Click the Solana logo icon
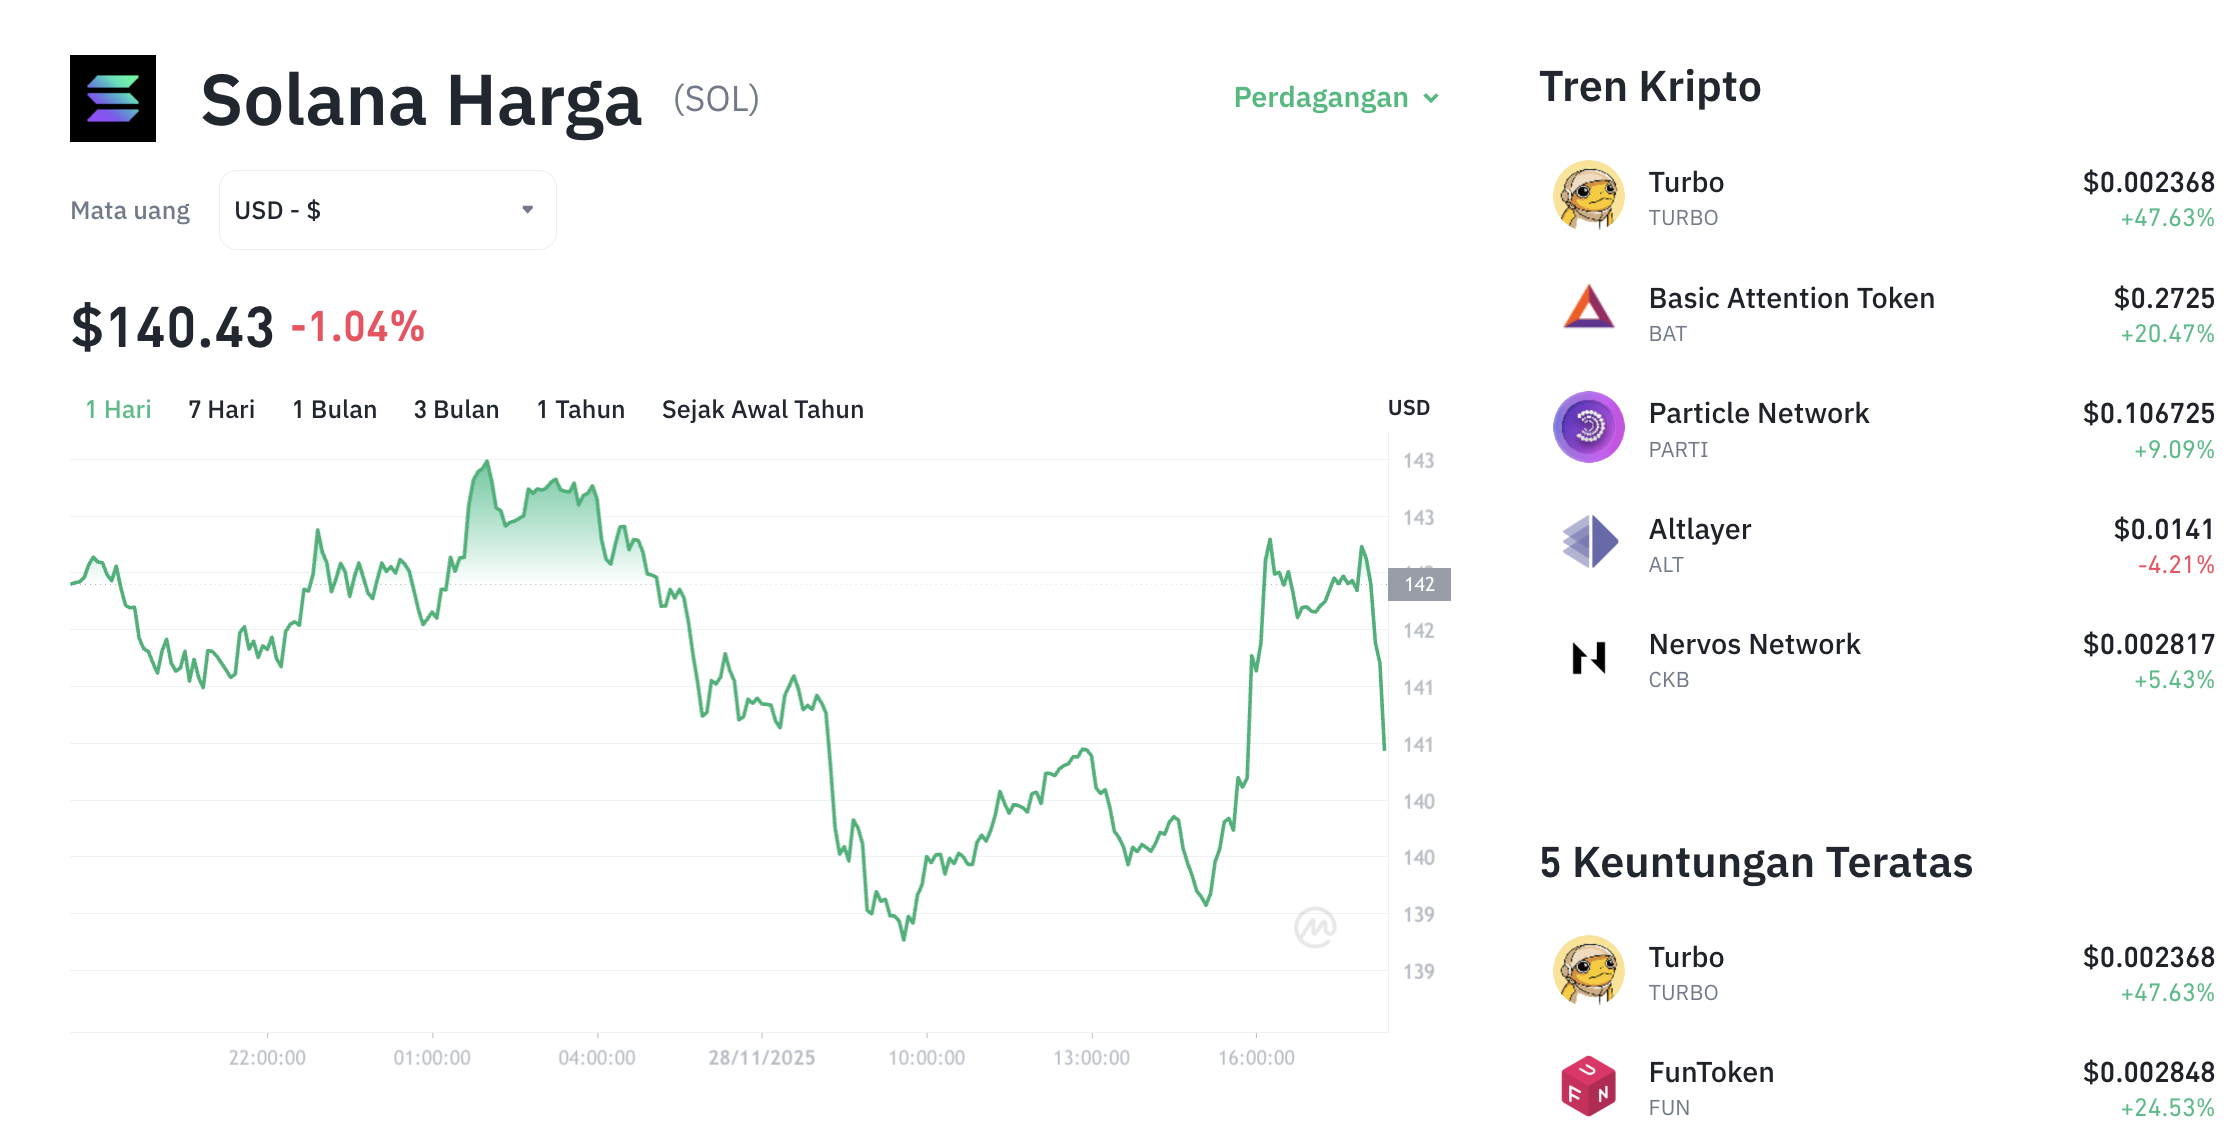2234x1142 pixels. click(x=113, y=99)
